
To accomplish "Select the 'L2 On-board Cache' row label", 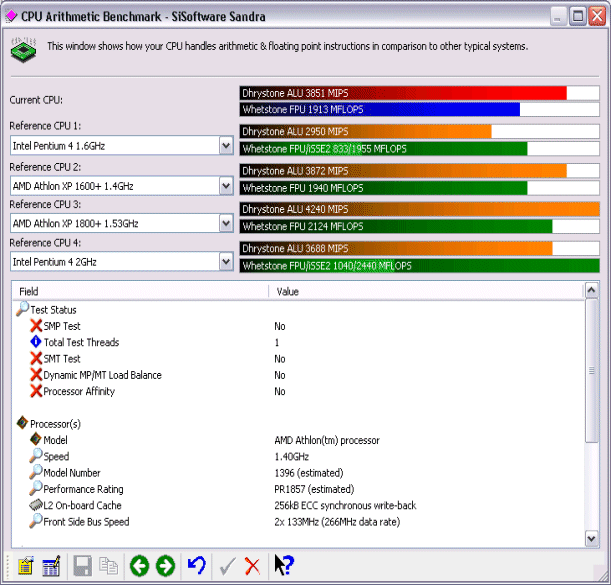I will [83, 505].
